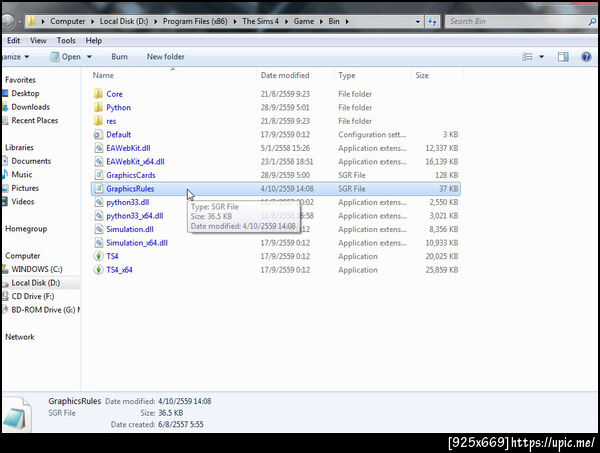Select Desktop in Favorites
Image resolution: width=600 pixels, height=453 pixels.
point(25,93)
